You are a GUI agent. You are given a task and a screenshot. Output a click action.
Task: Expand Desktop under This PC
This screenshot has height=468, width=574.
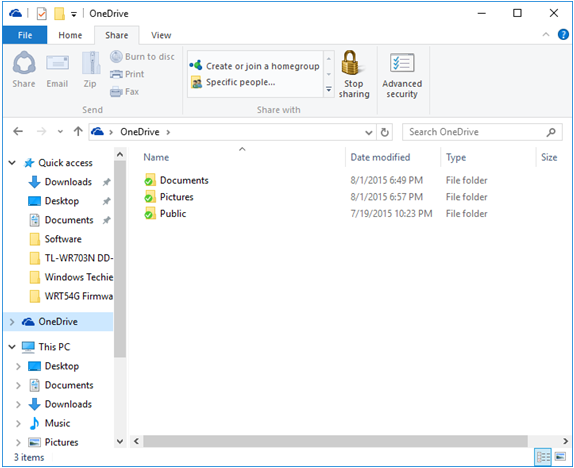18,366
